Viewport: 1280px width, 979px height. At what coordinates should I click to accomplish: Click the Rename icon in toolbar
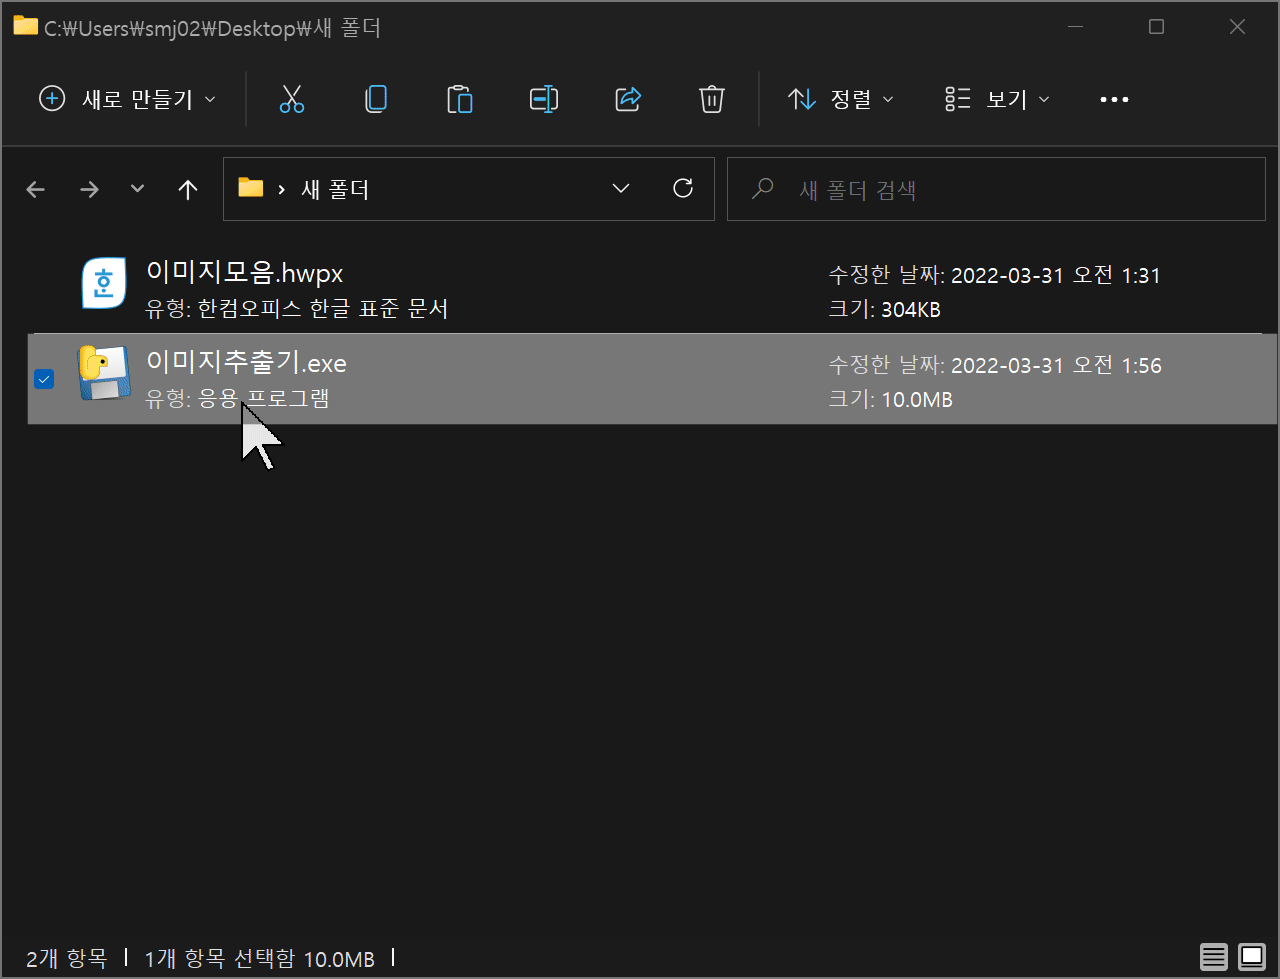click(543, 99)
